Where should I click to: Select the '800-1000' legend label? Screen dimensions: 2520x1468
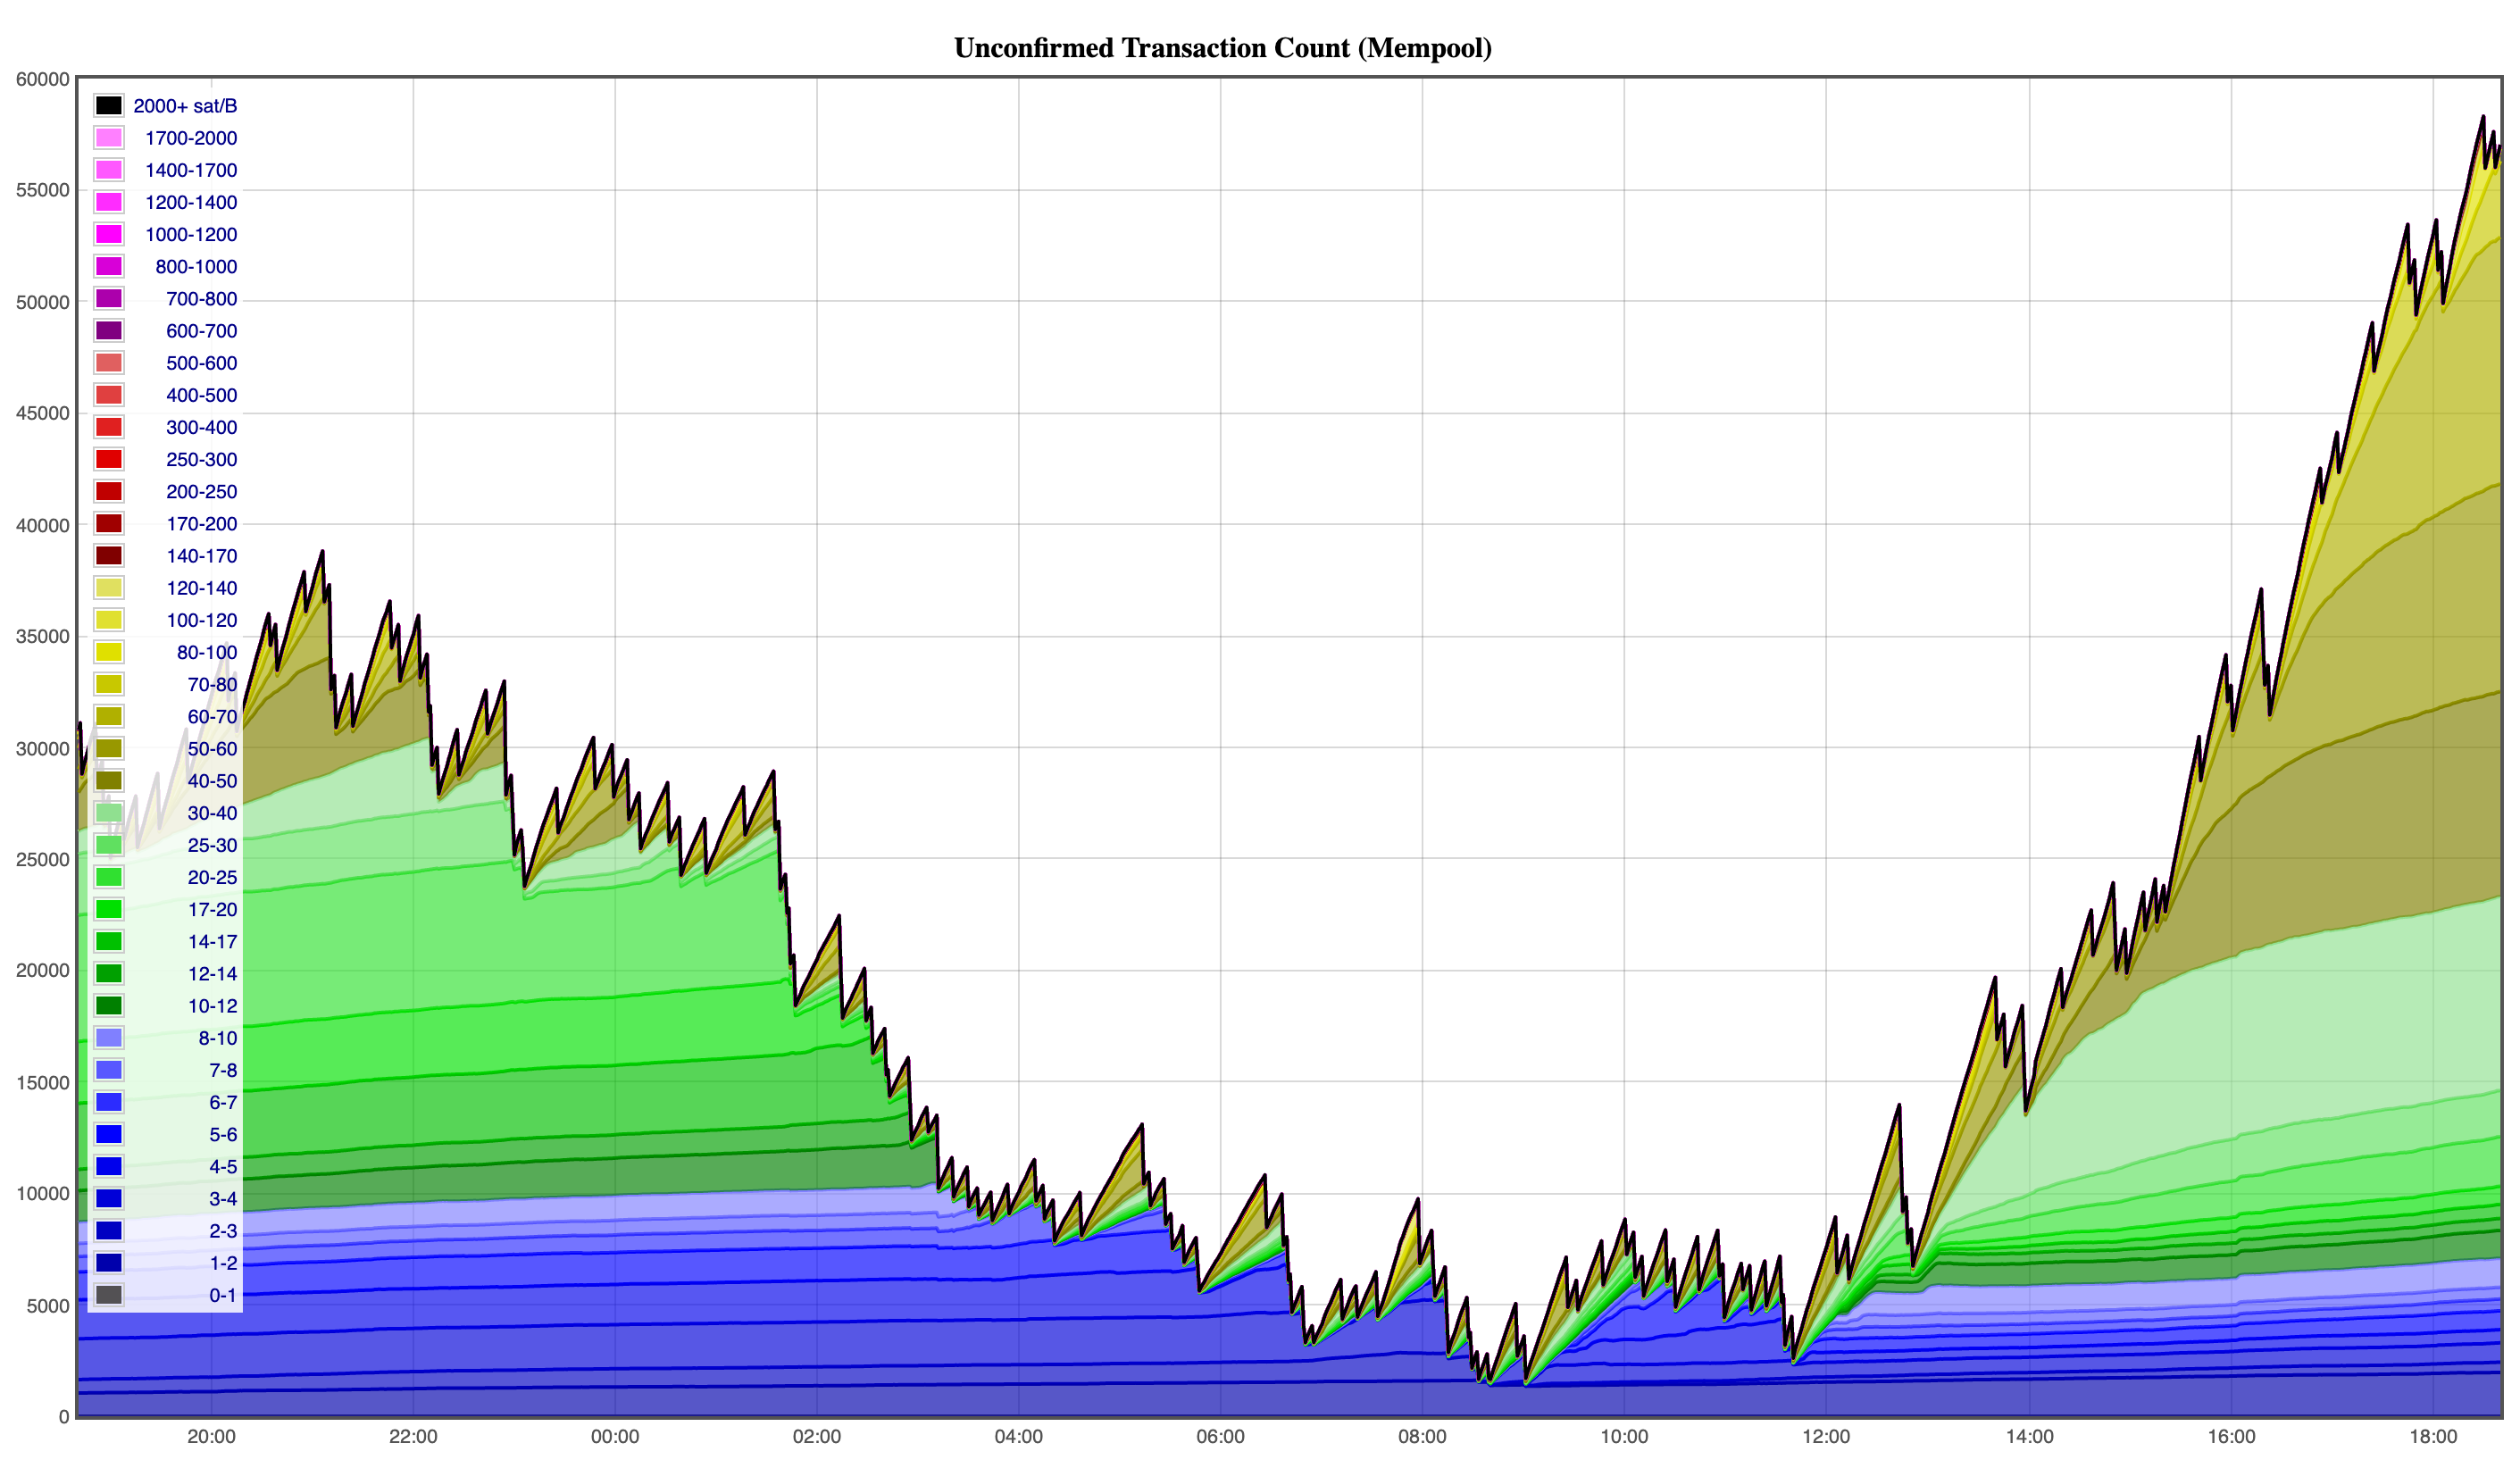(196, 267)
